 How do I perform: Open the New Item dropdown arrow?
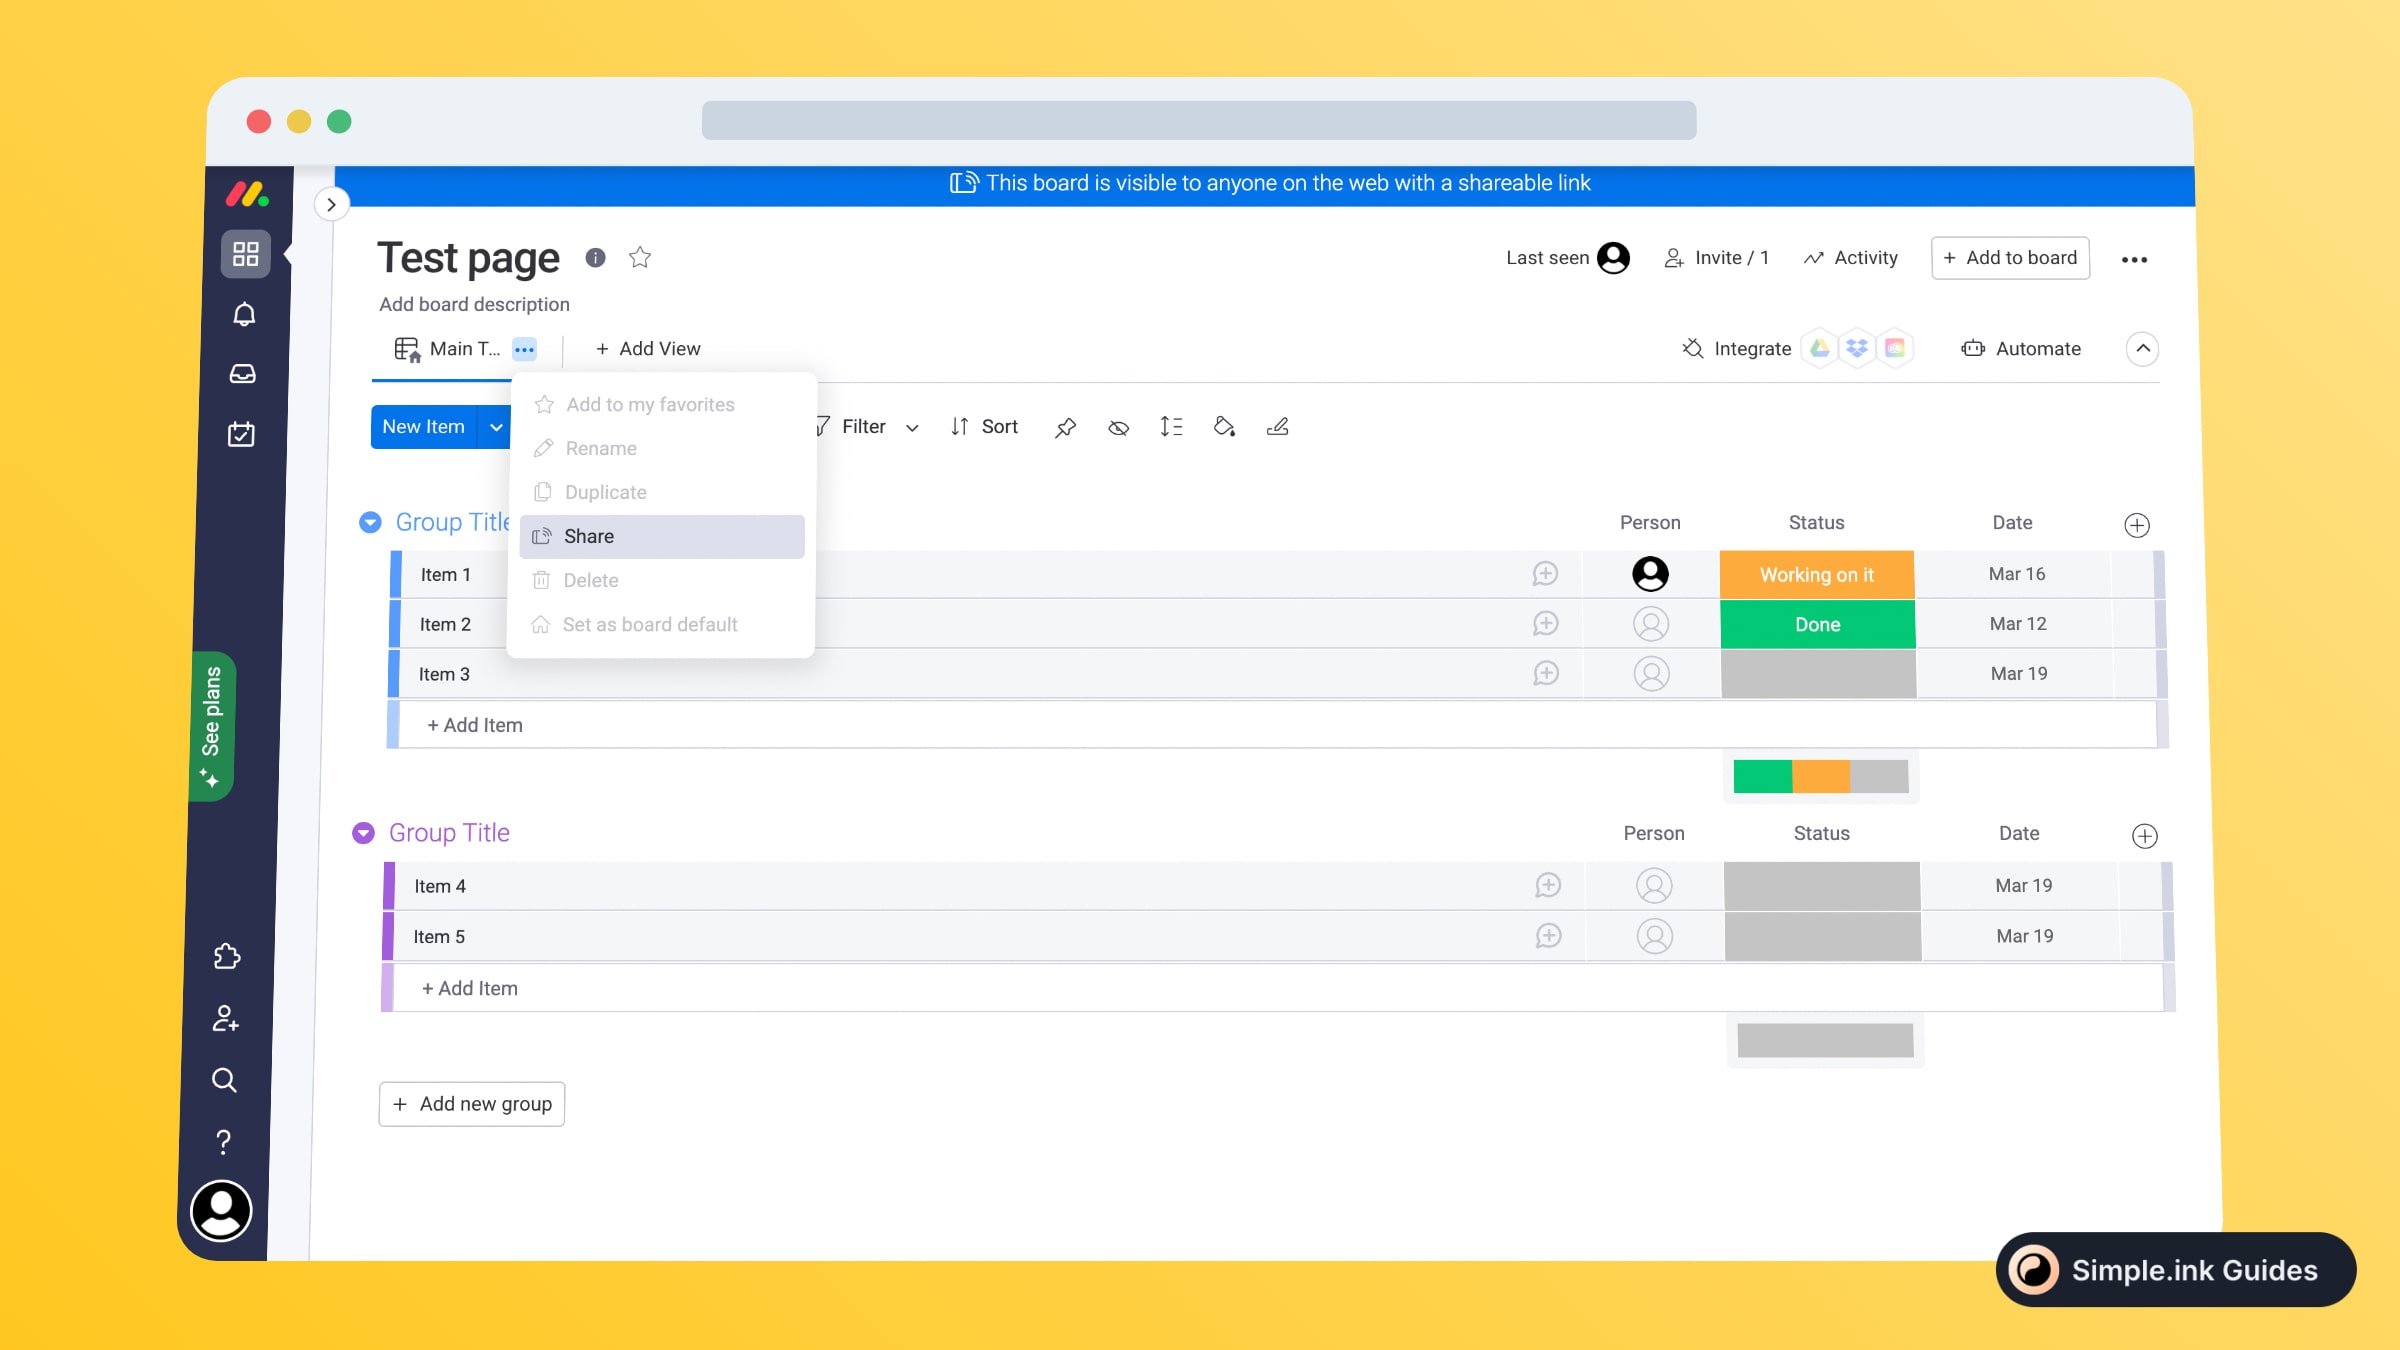coord(496,427)
